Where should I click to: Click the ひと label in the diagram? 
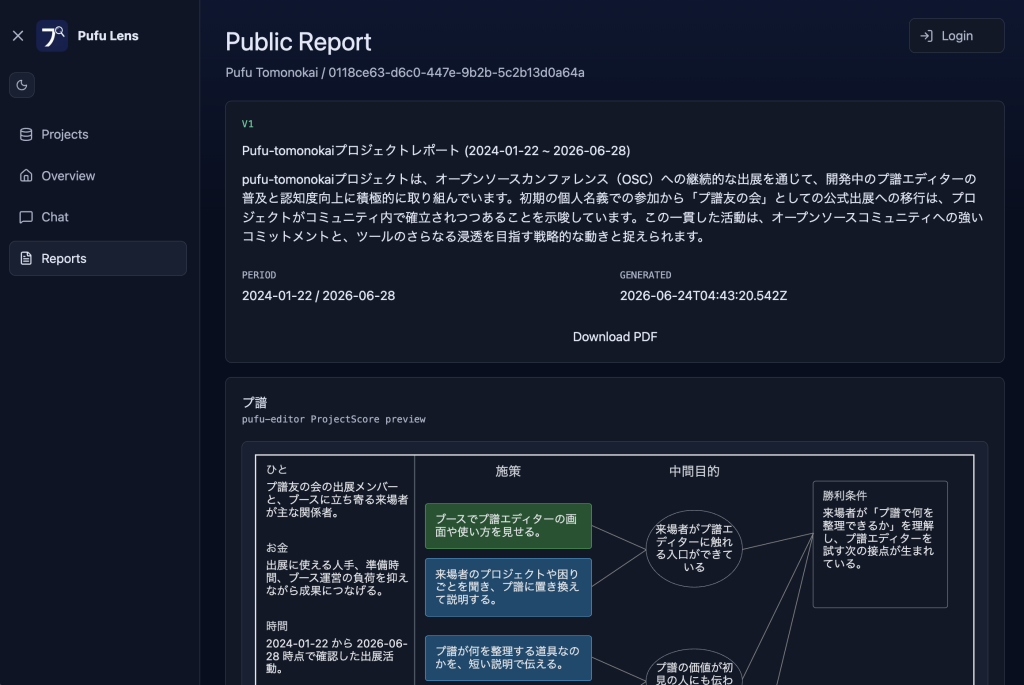[277, 470]
